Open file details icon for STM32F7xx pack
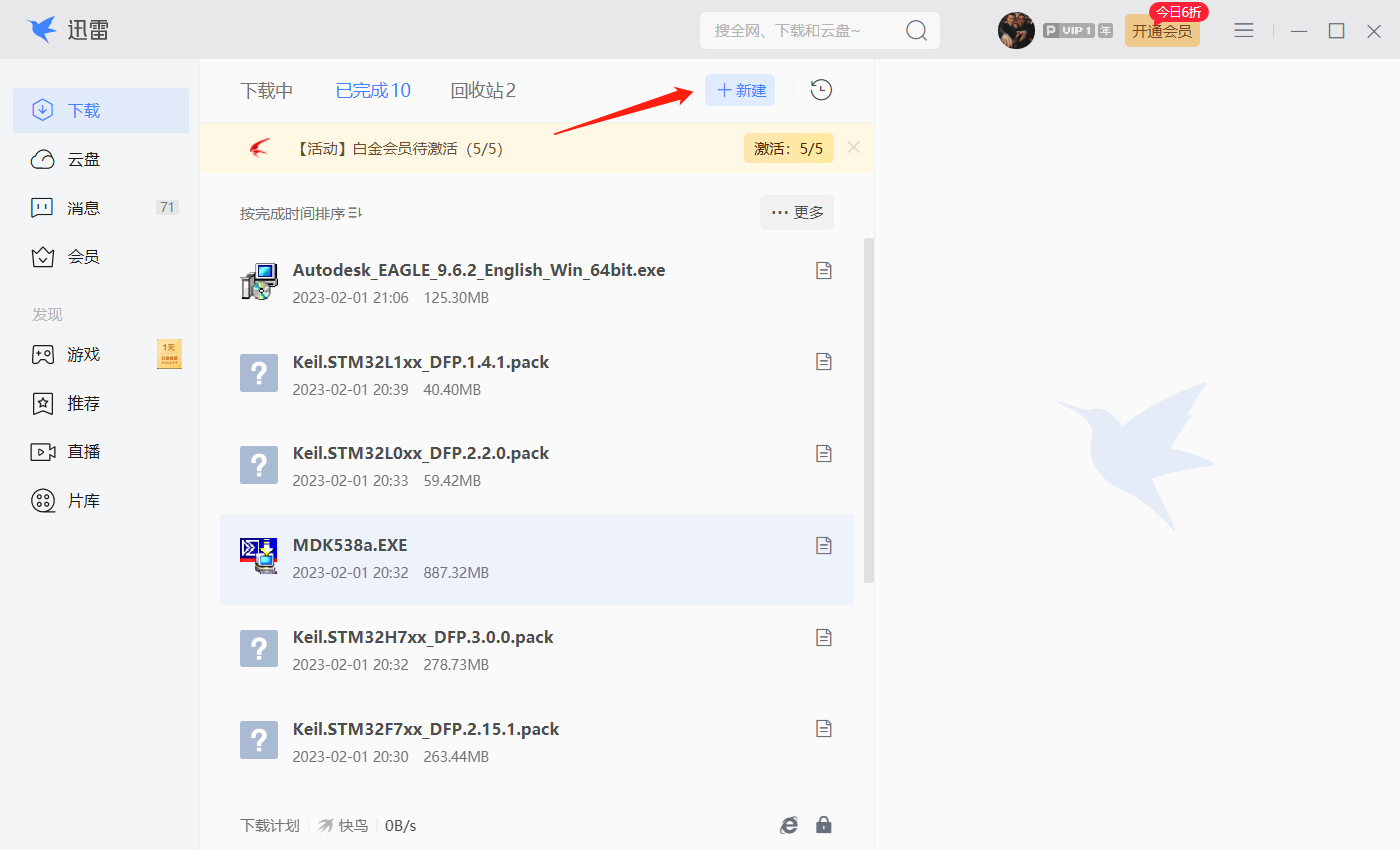1400x850 pixels. point(824,729)
